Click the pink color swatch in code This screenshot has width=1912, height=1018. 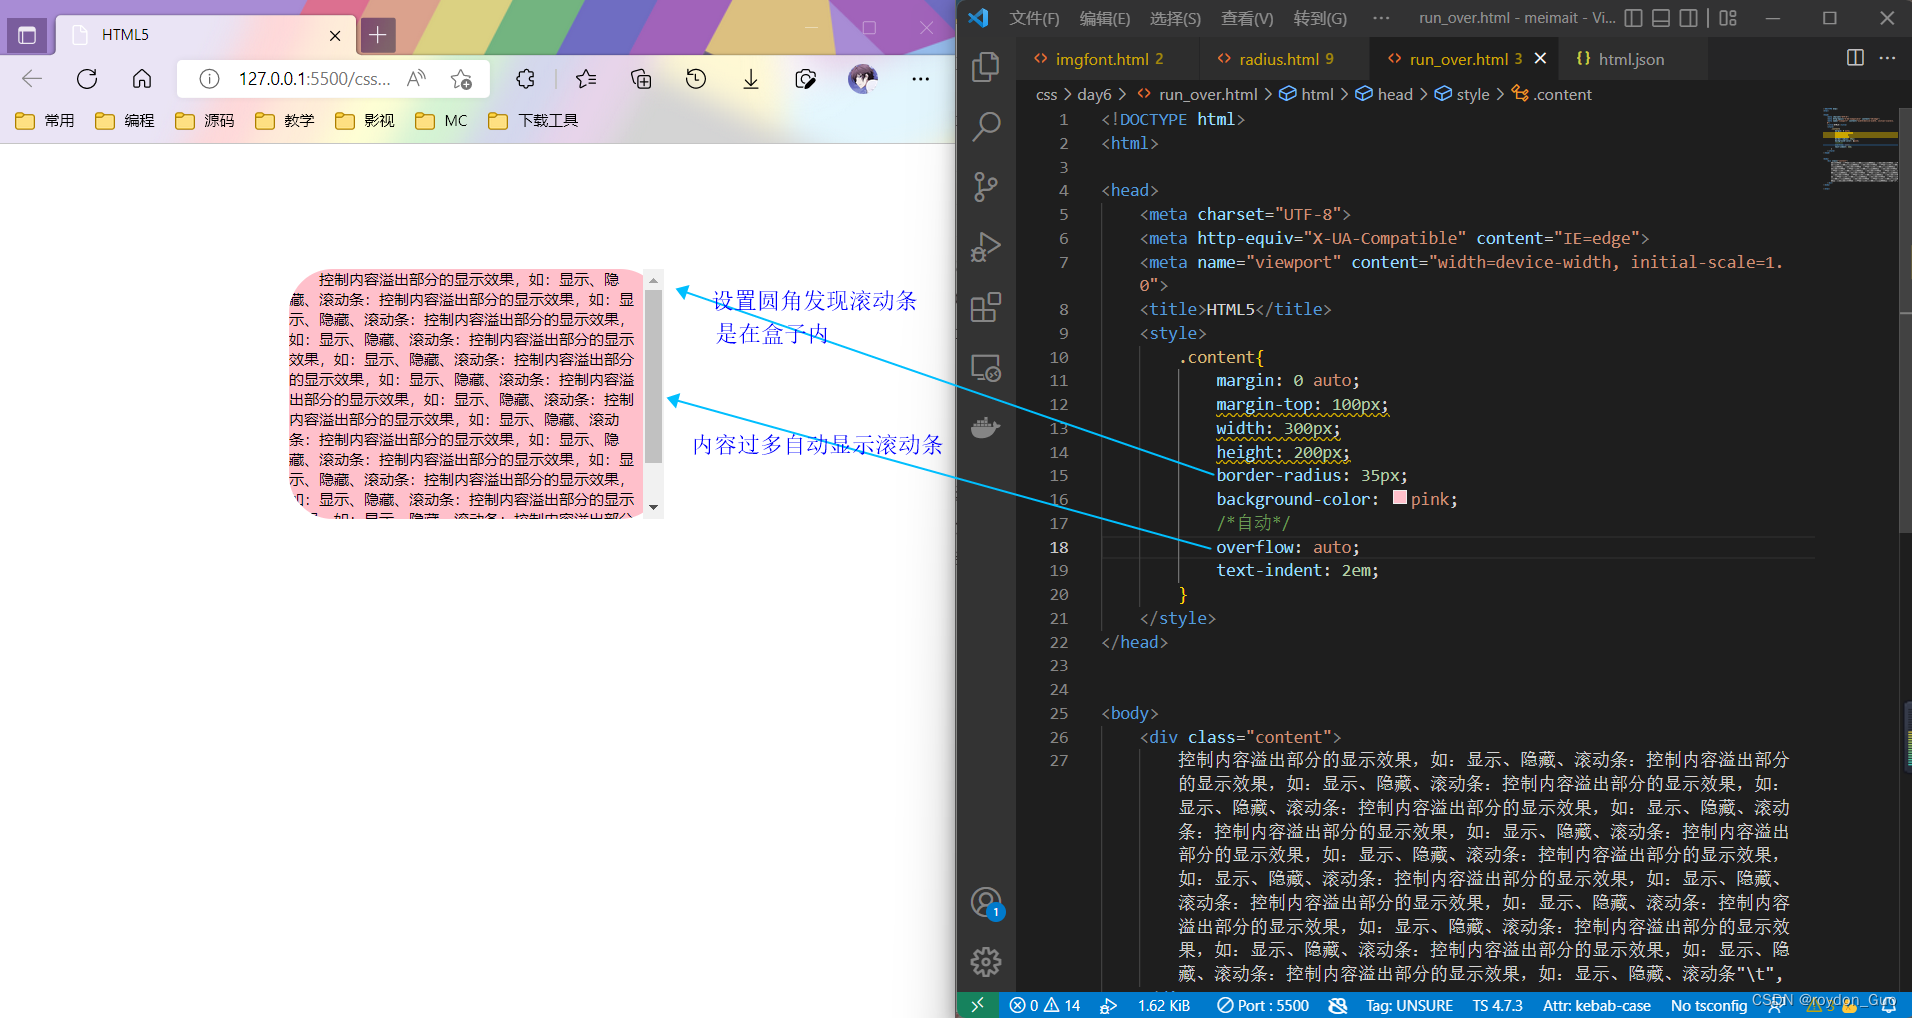tap(1400, 498)
